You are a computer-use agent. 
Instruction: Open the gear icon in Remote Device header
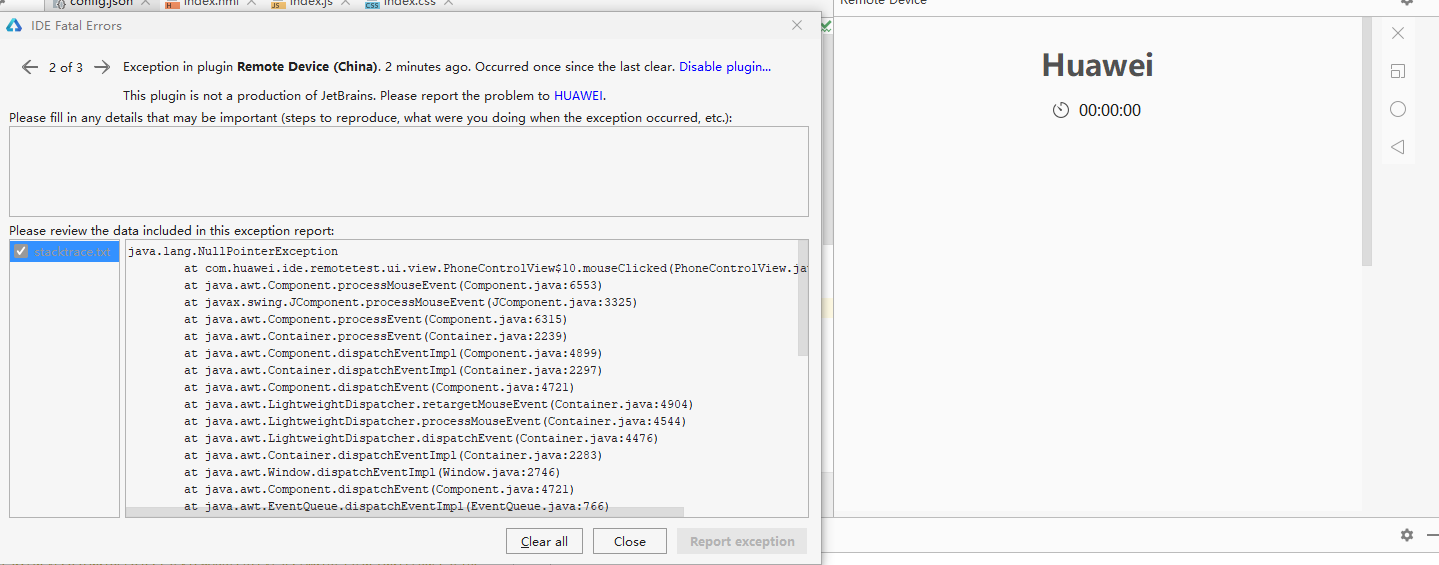click(x=1407, y=3)
